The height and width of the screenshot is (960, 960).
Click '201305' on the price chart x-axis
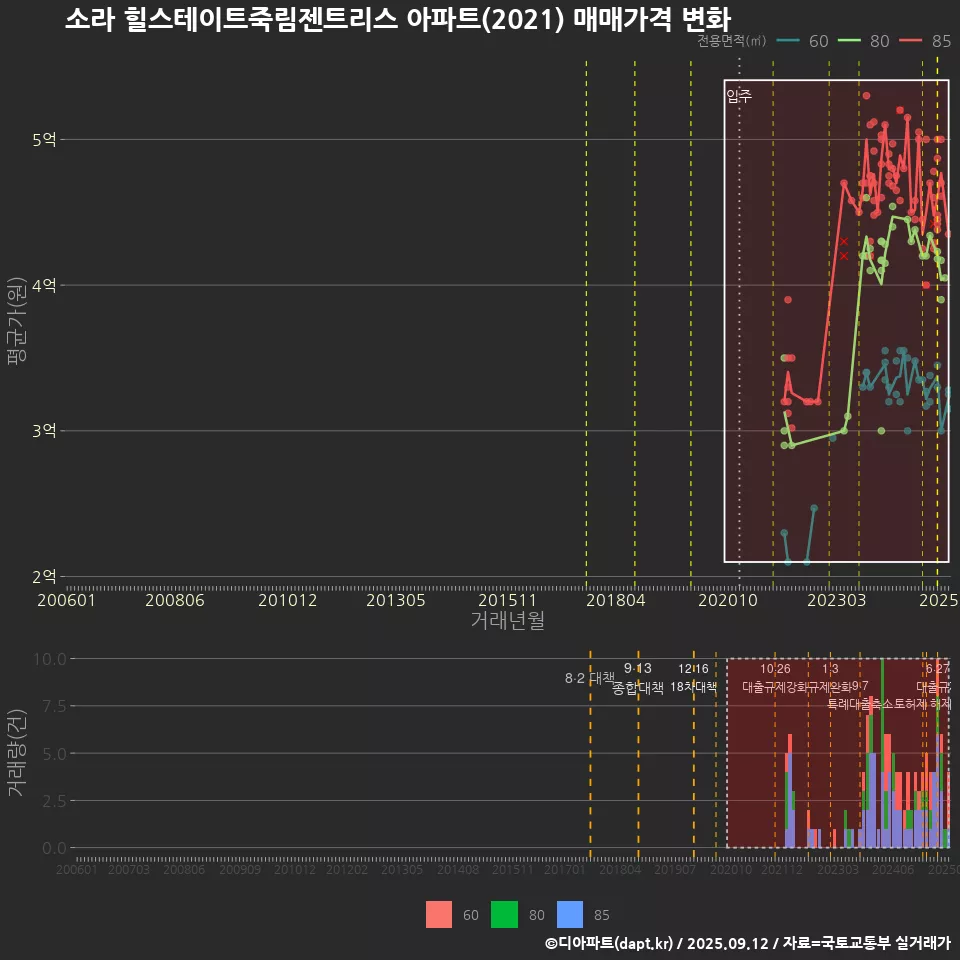tap(396, 600)
